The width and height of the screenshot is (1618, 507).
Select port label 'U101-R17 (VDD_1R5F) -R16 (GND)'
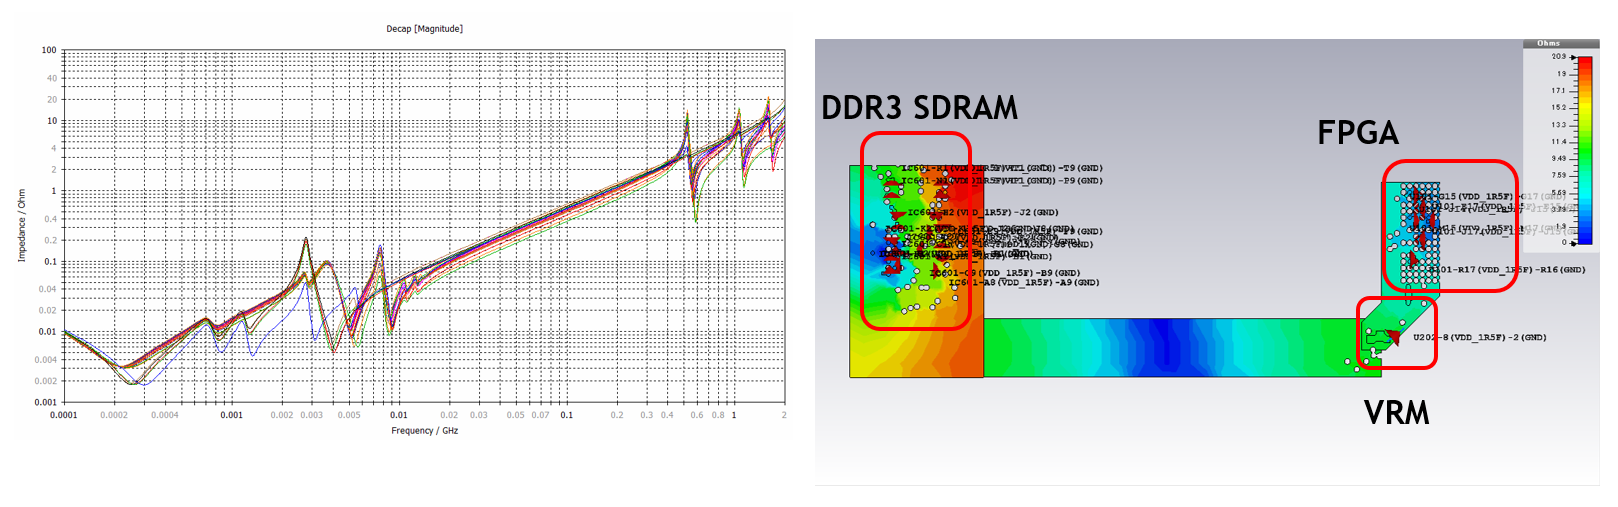point(1507,270)
